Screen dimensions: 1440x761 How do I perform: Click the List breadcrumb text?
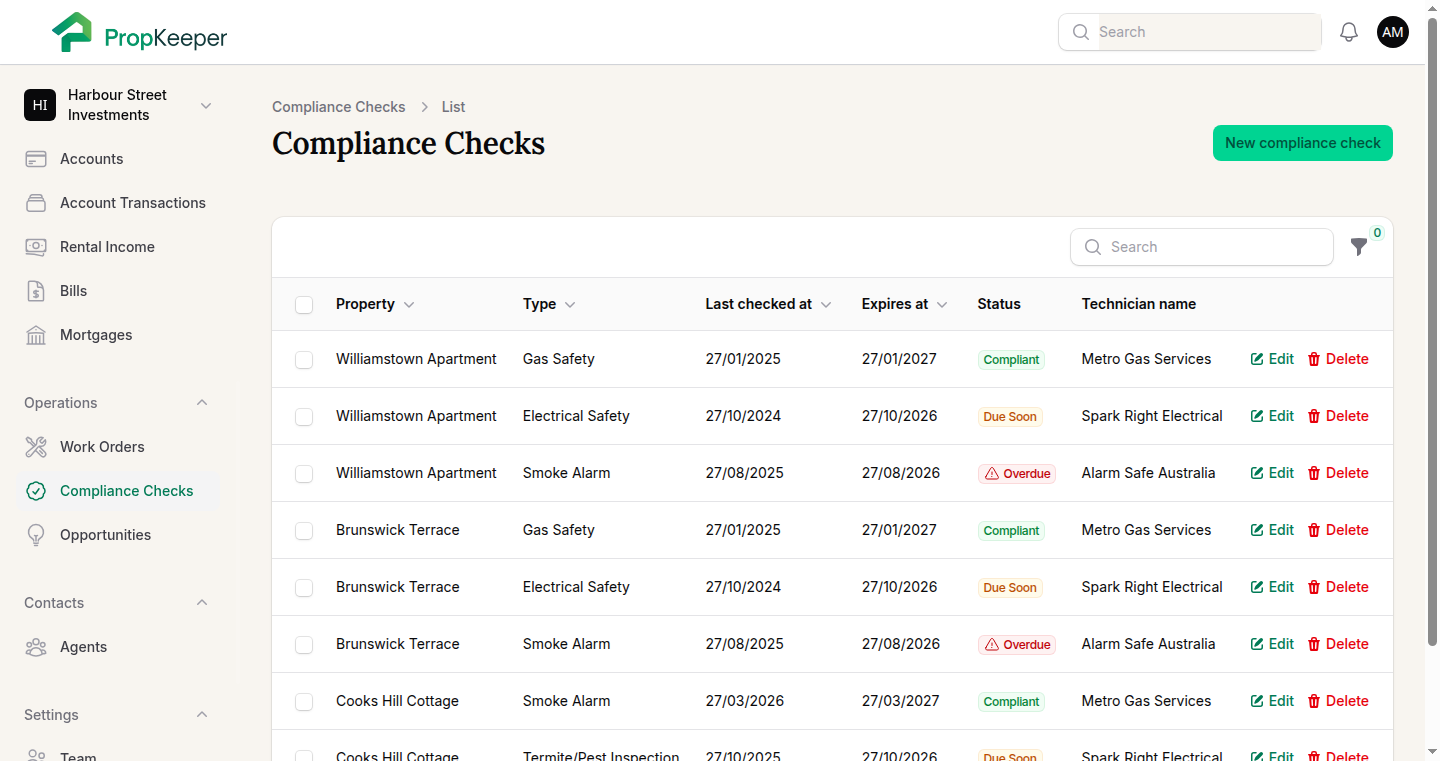[453, 107]
